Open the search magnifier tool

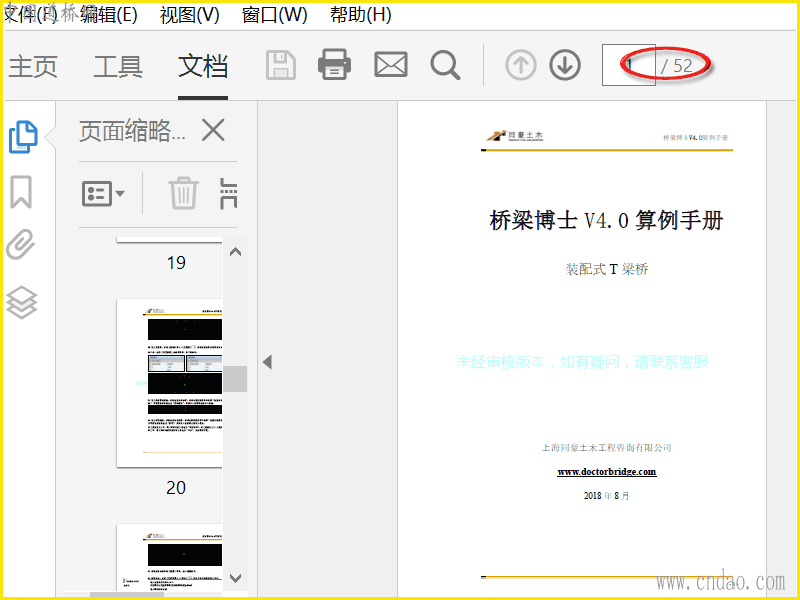(x=445, y=65)
